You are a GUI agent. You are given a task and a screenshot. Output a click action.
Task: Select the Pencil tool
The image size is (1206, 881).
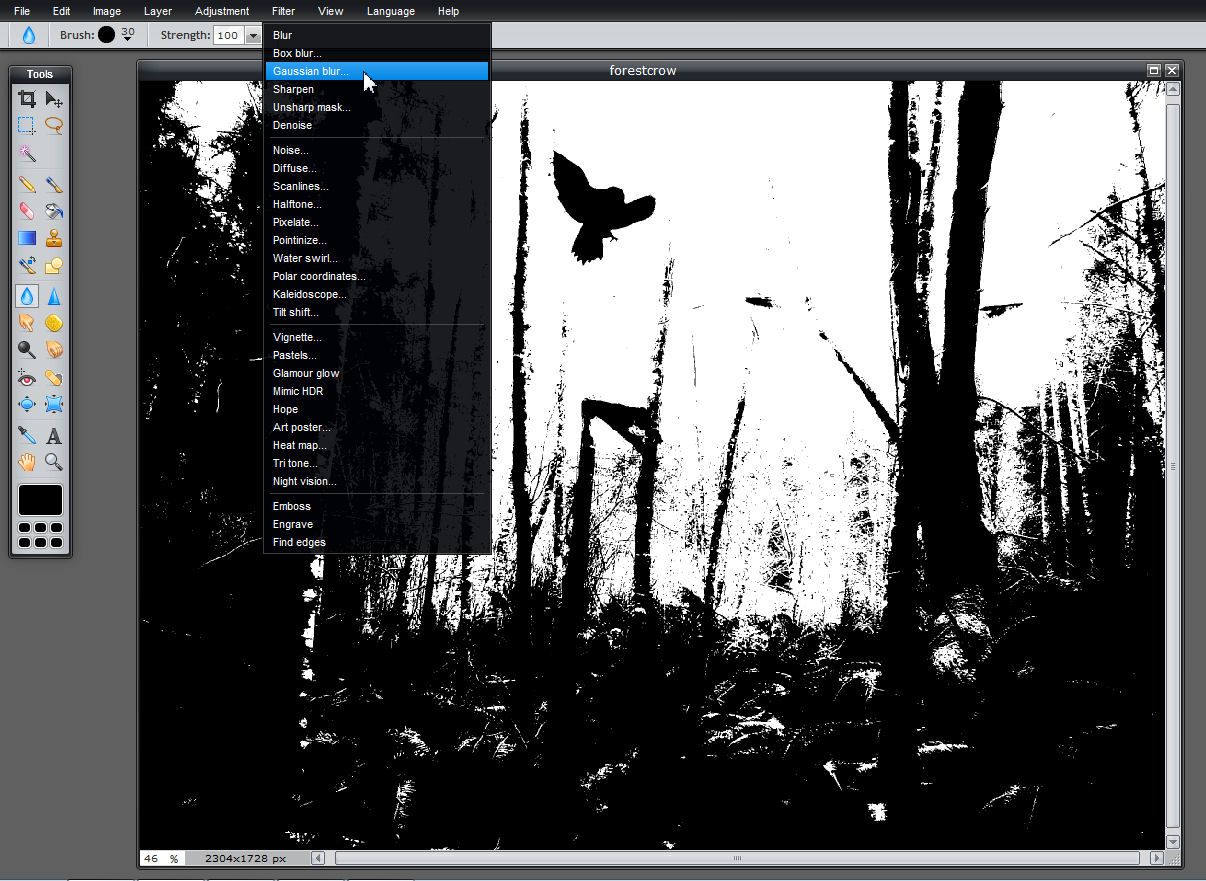click(x=27, y=184)
